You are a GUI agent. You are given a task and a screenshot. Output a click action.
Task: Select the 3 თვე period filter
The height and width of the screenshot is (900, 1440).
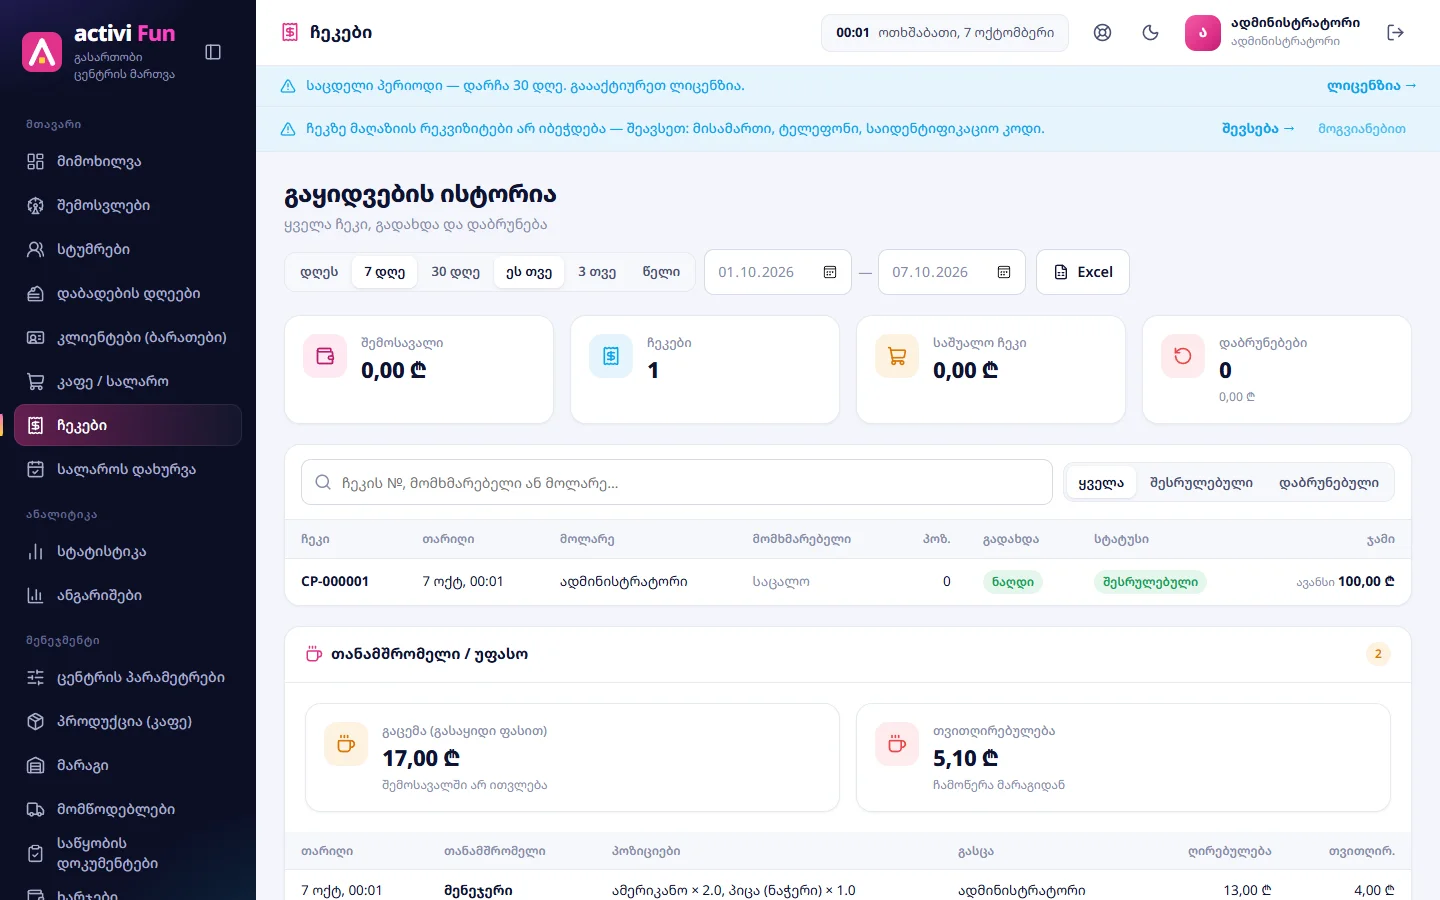coord(597,272)
